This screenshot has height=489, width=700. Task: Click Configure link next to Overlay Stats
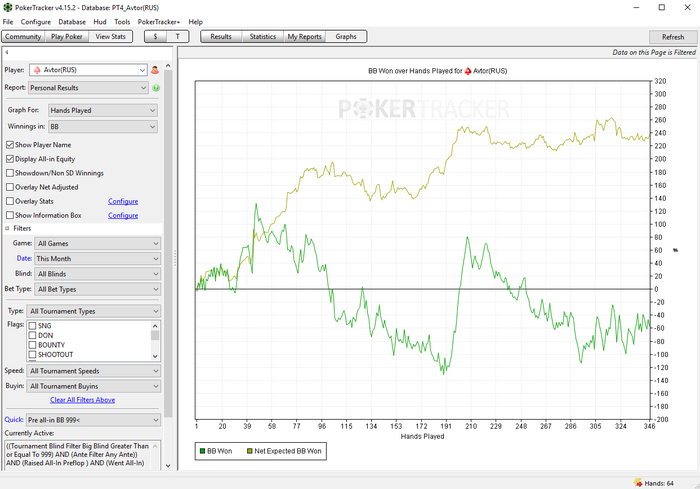pyautogui.click(x=123, y=201)
